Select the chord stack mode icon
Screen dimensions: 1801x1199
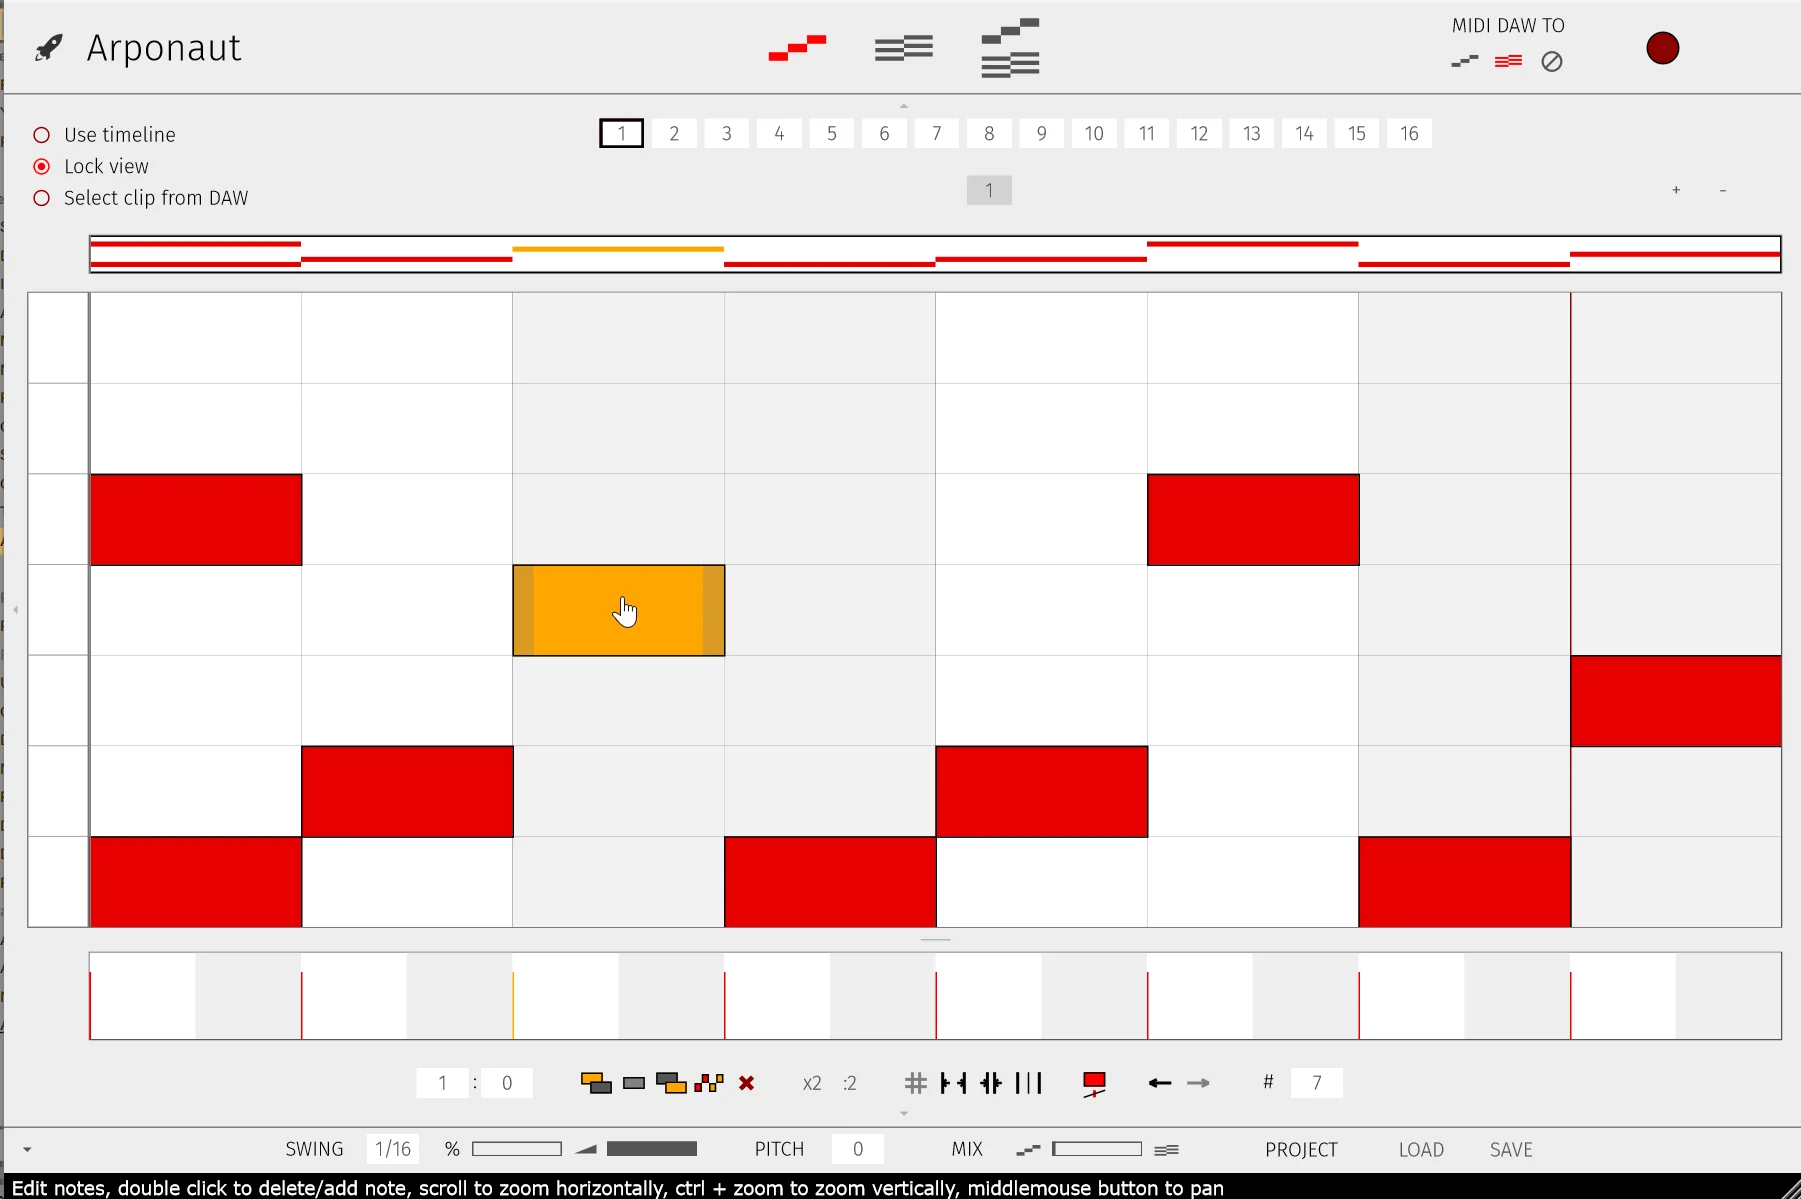click(903, 47)
